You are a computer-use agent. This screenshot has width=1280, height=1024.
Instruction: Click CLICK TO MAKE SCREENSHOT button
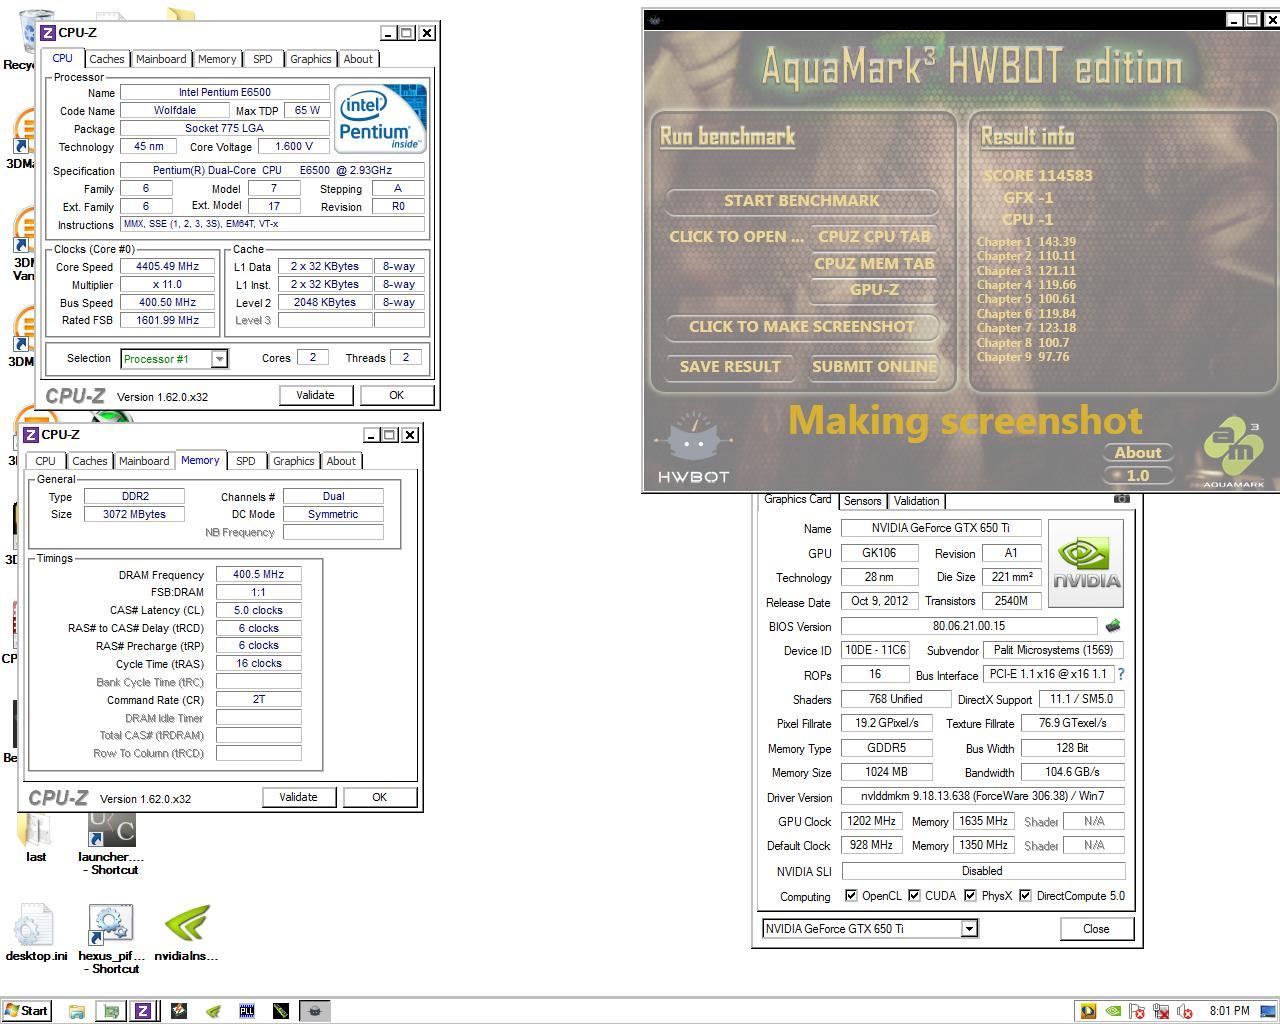[x=802, y=327]
